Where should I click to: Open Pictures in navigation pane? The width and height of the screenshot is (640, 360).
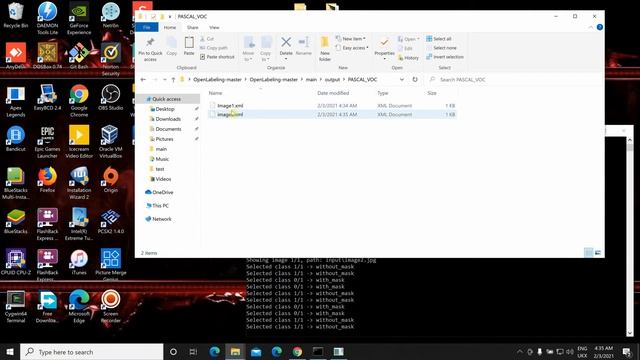coord(164,139)
